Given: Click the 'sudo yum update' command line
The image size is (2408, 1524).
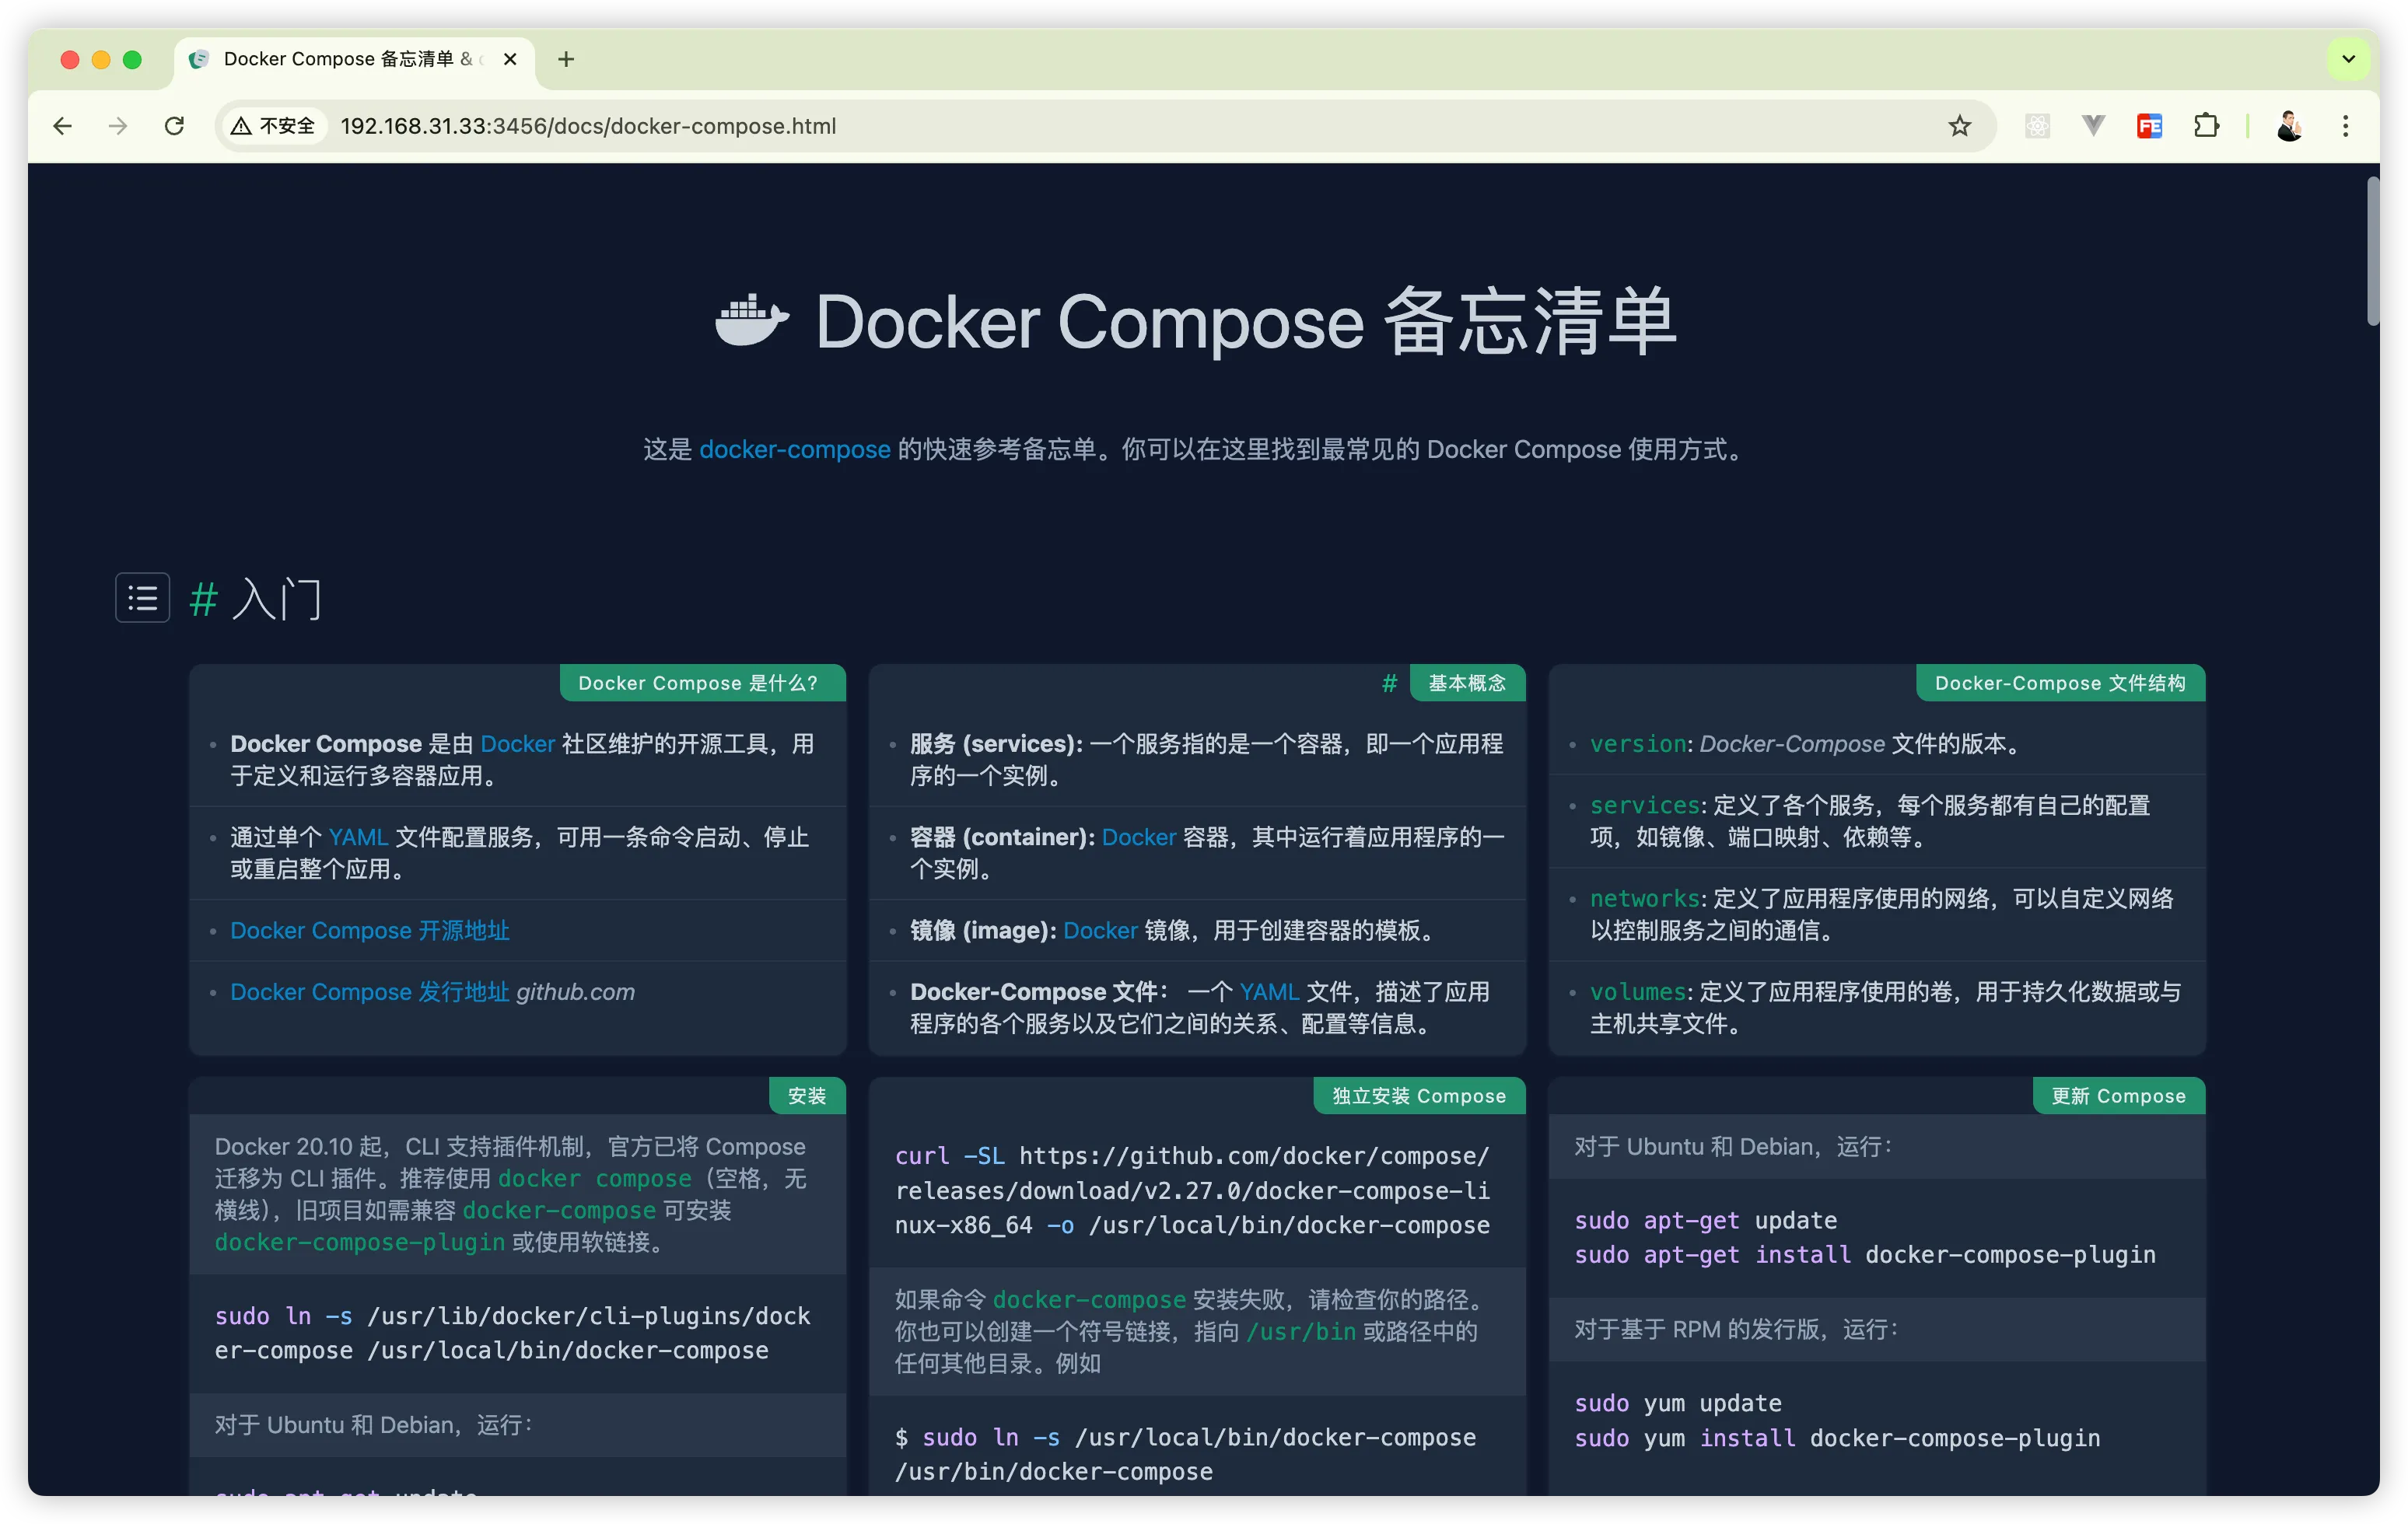Looking at the screenshot, I should (x=1678, y=1403).
